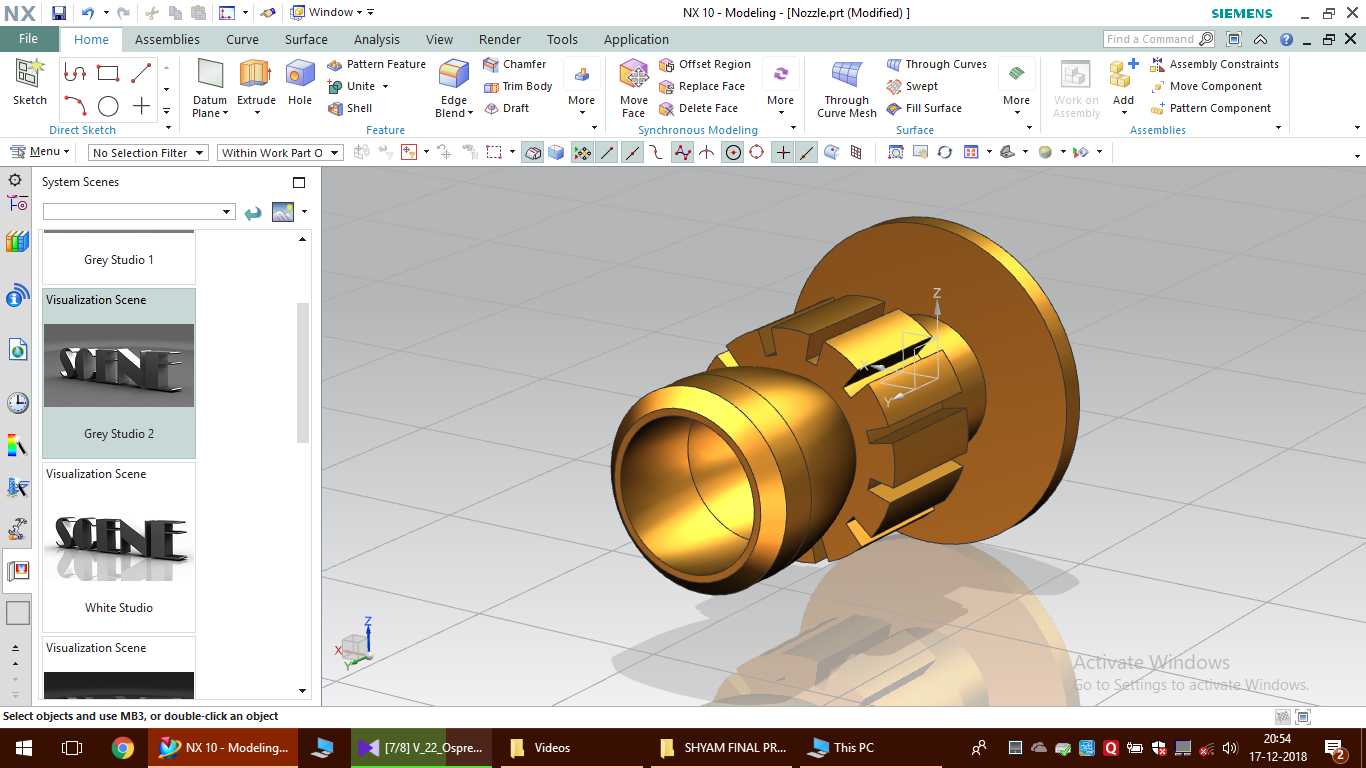
Task: Click the Find a Command search field
Action: (1160, 39)
